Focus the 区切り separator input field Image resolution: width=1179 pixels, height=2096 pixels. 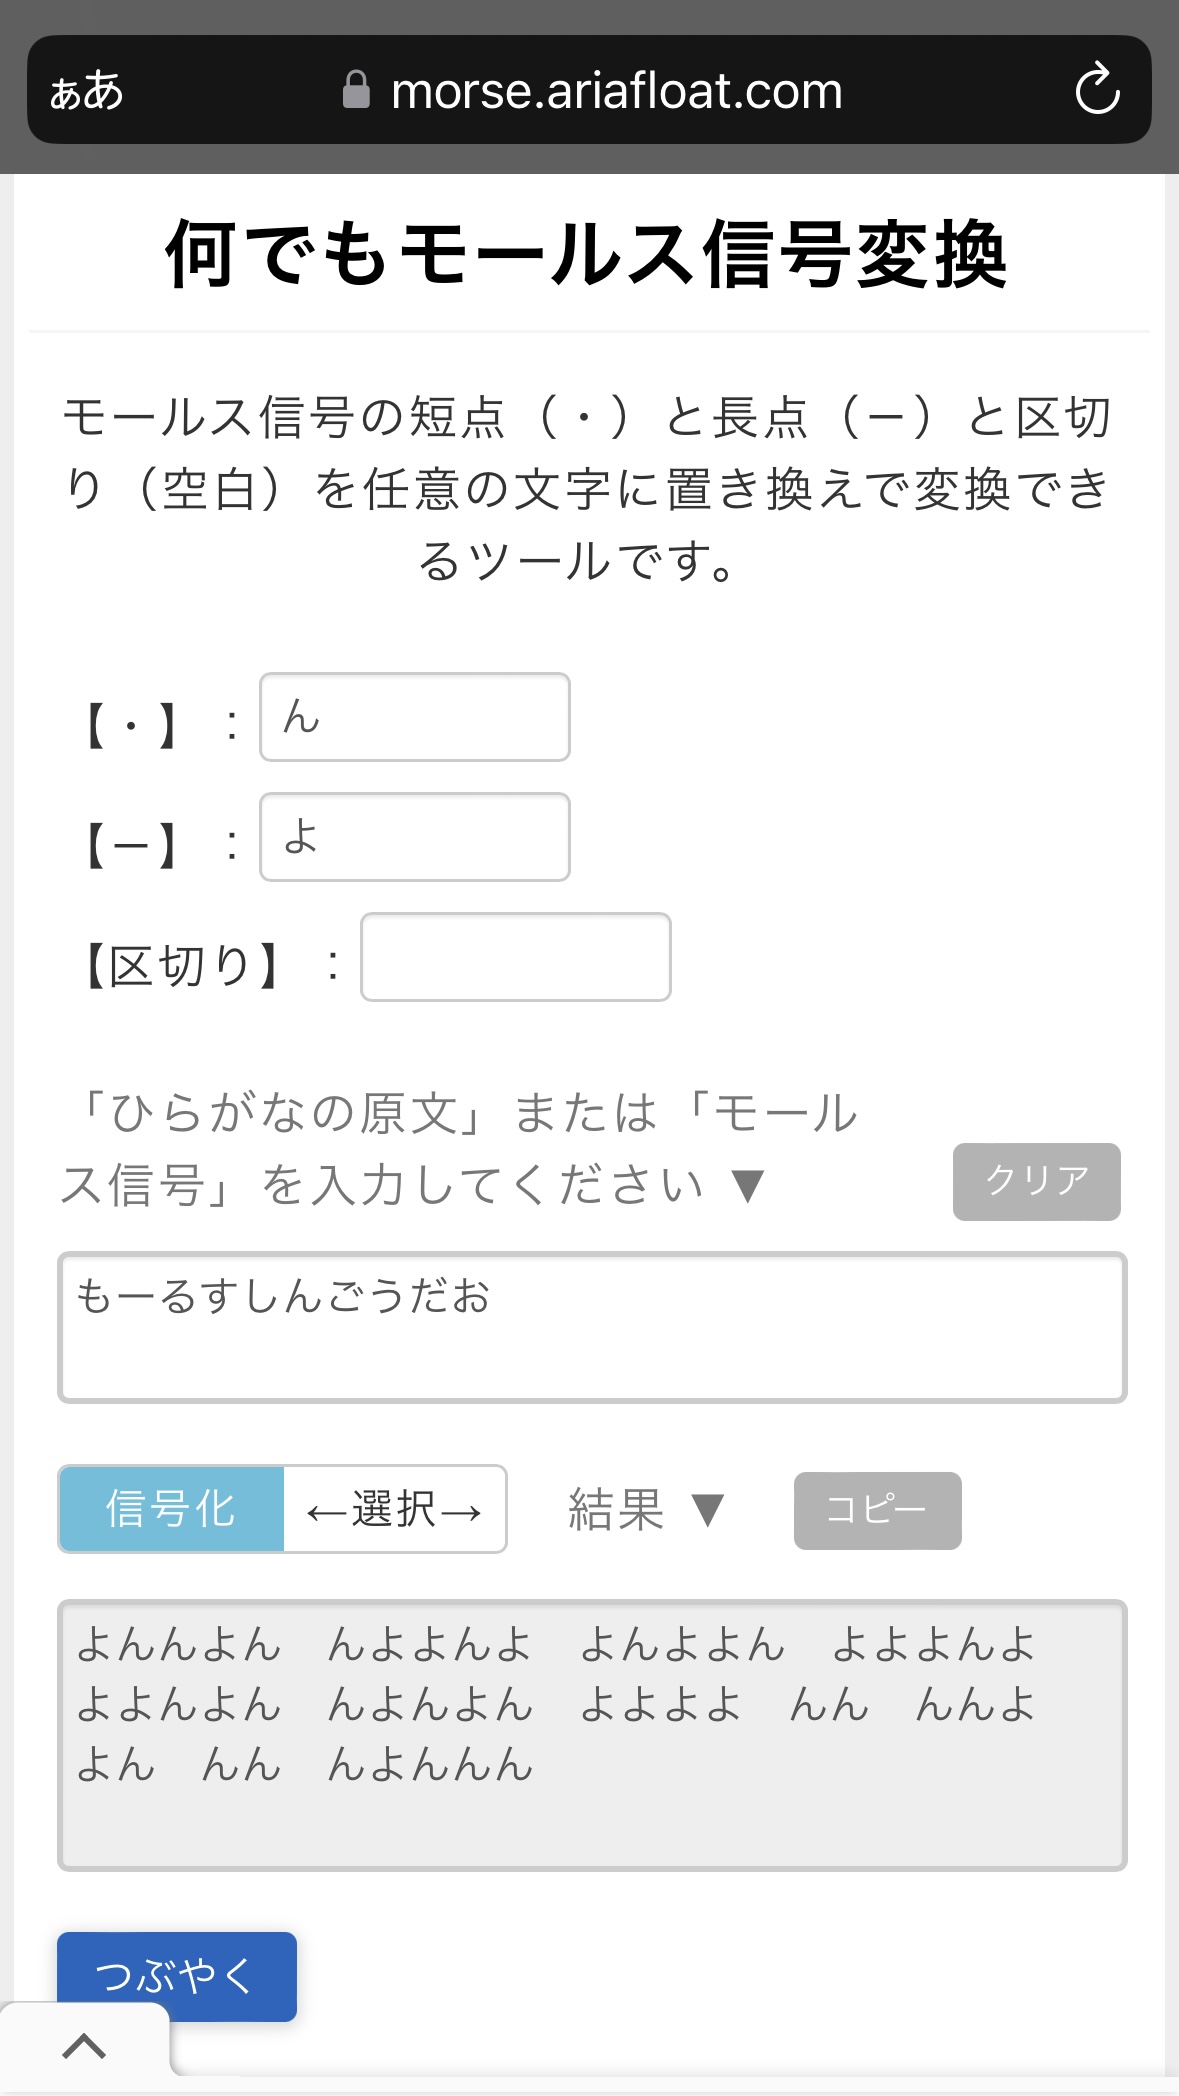pos(515,957)
